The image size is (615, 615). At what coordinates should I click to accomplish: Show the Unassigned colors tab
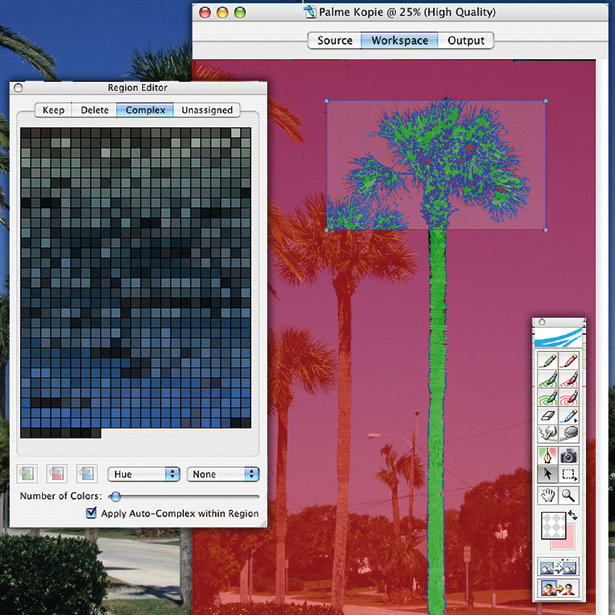[207, 110]
